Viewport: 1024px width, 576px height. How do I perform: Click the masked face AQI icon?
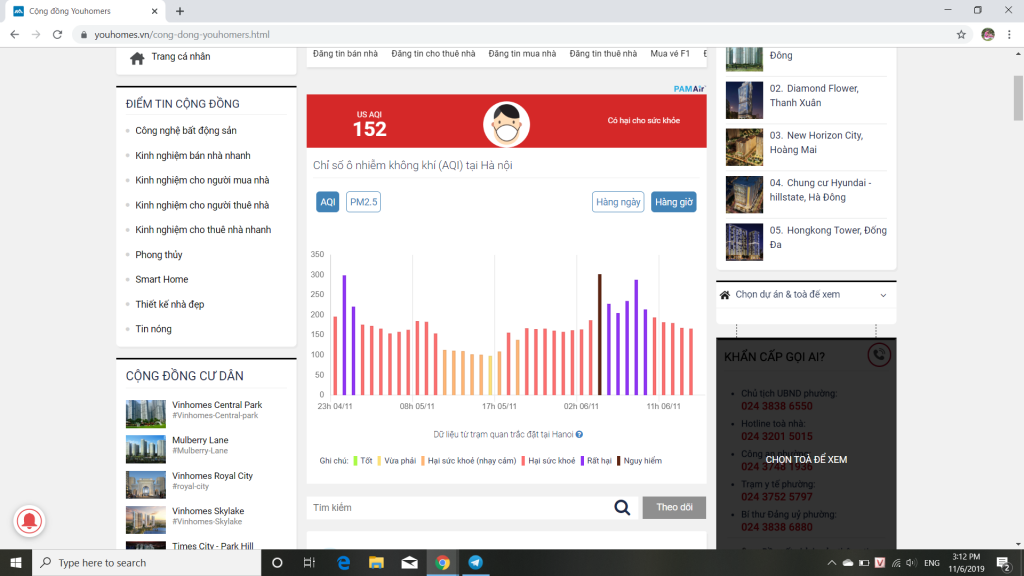pyautogui.click(x=506, y=124)
